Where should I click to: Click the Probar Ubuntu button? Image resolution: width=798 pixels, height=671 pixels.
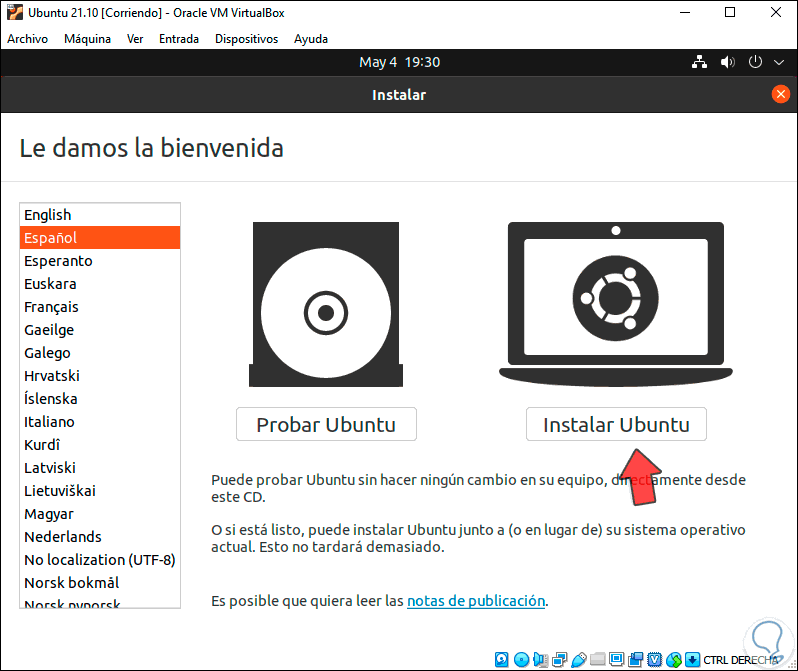(x=326, y=424)
